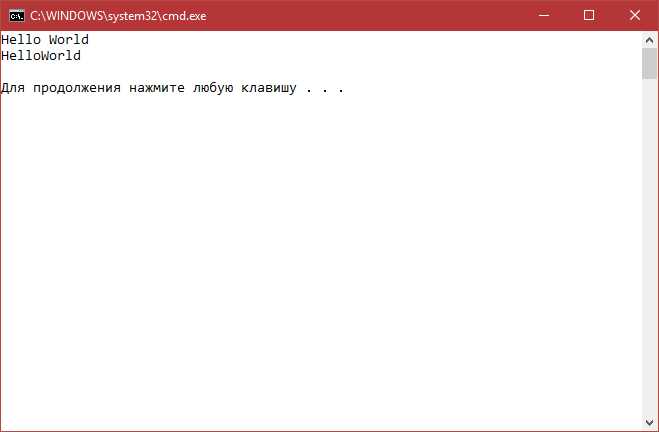Click the word "World" in the first output line

69,40
